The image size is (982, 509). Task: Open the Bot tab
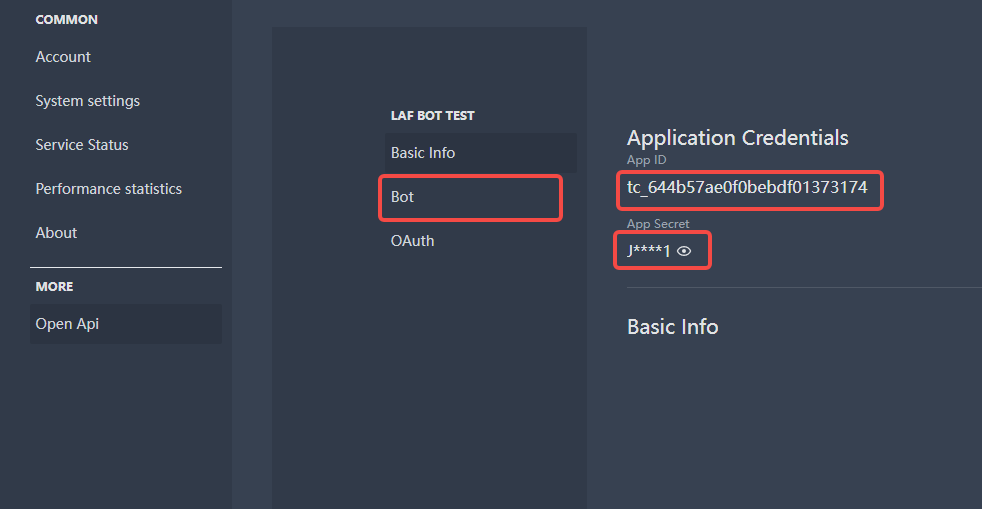(470, 197)
